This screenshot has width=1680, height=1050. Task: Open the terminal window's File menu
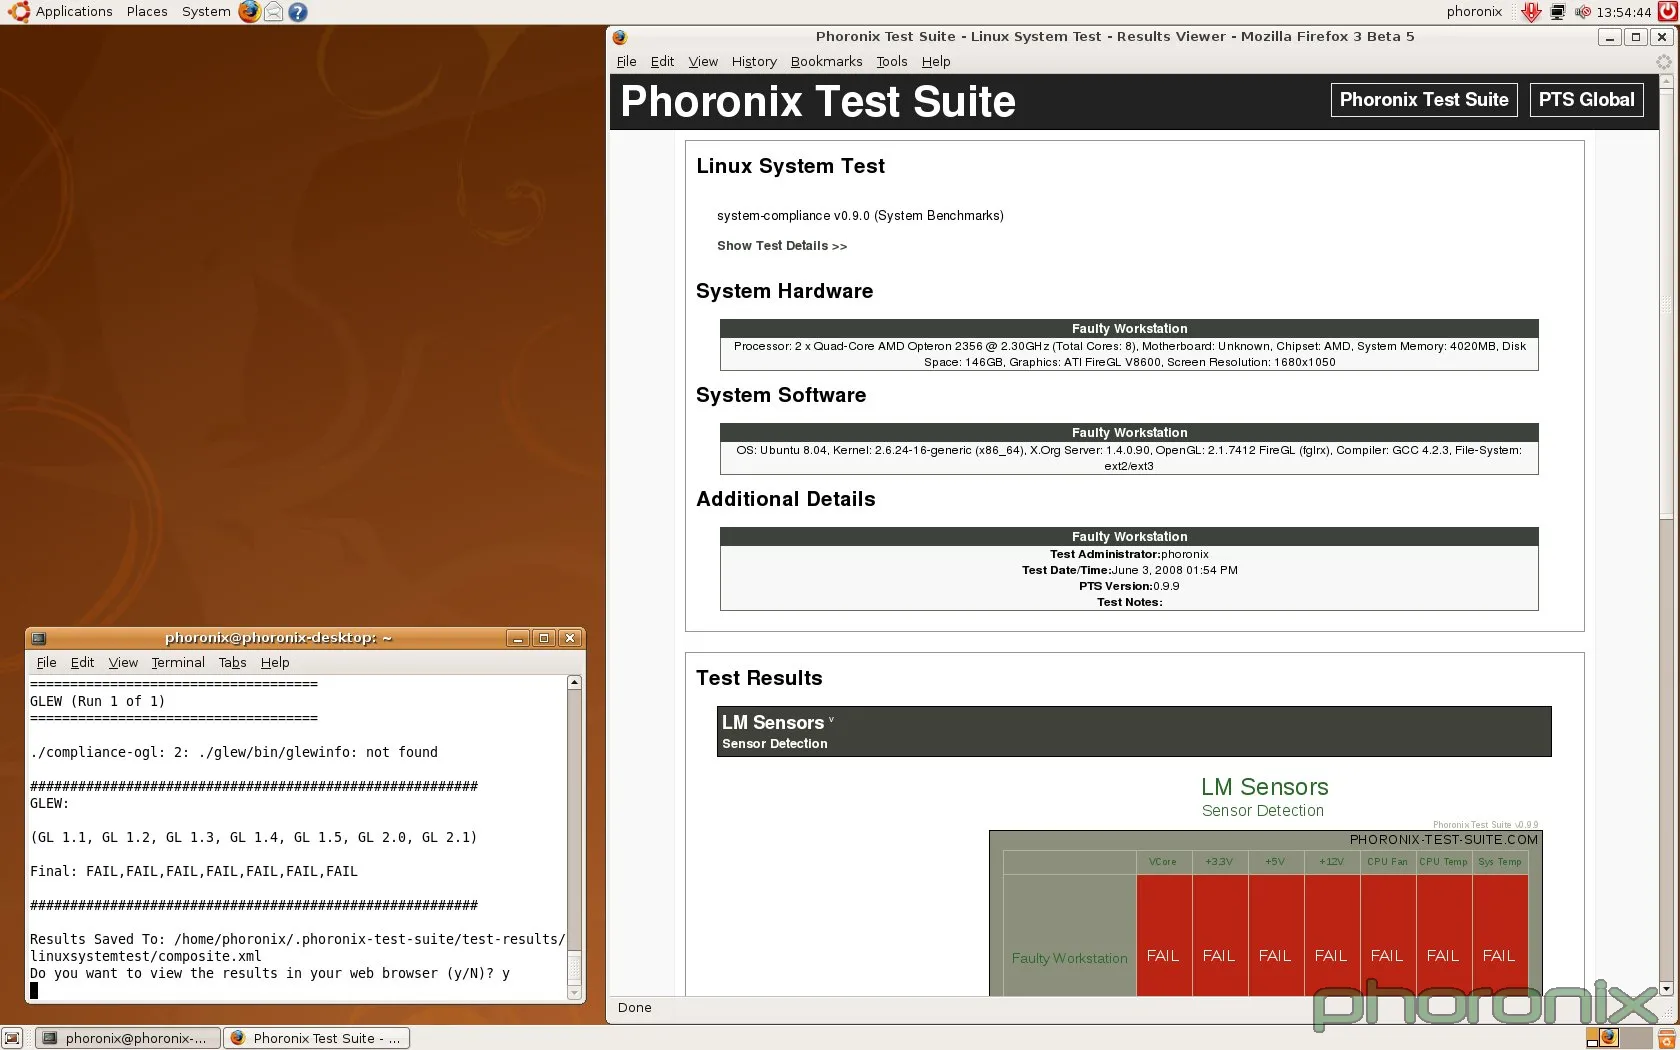click(x=46, y=663)
